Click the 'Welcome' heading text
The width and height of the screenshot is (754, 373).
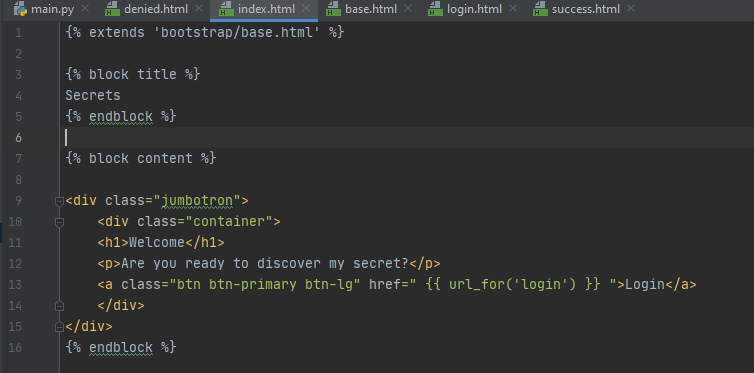pyautogui.click(x=157, y=243)
